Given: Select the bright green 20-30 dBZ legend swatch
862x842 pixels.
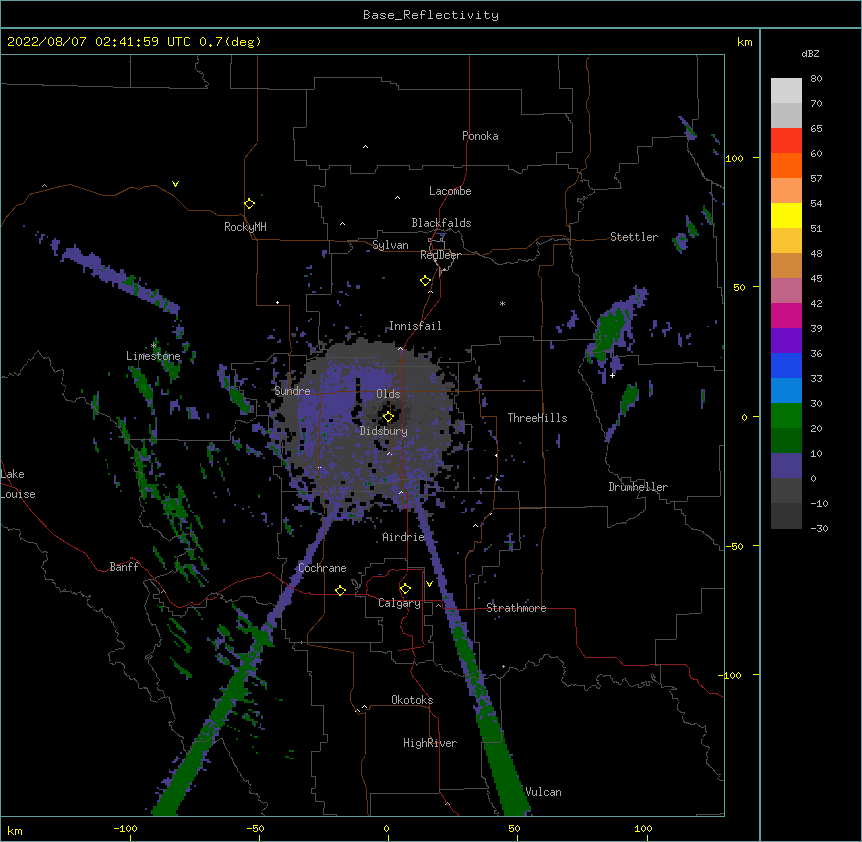Looking at the screenshot, I should 786,416.
